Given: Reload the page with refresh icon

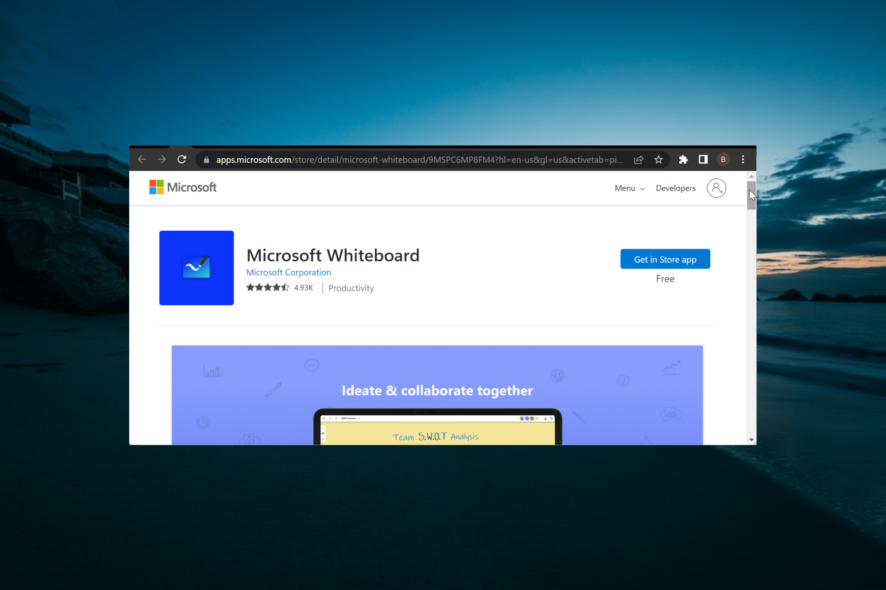Looking at the screenshot, I should click(181, 160).
